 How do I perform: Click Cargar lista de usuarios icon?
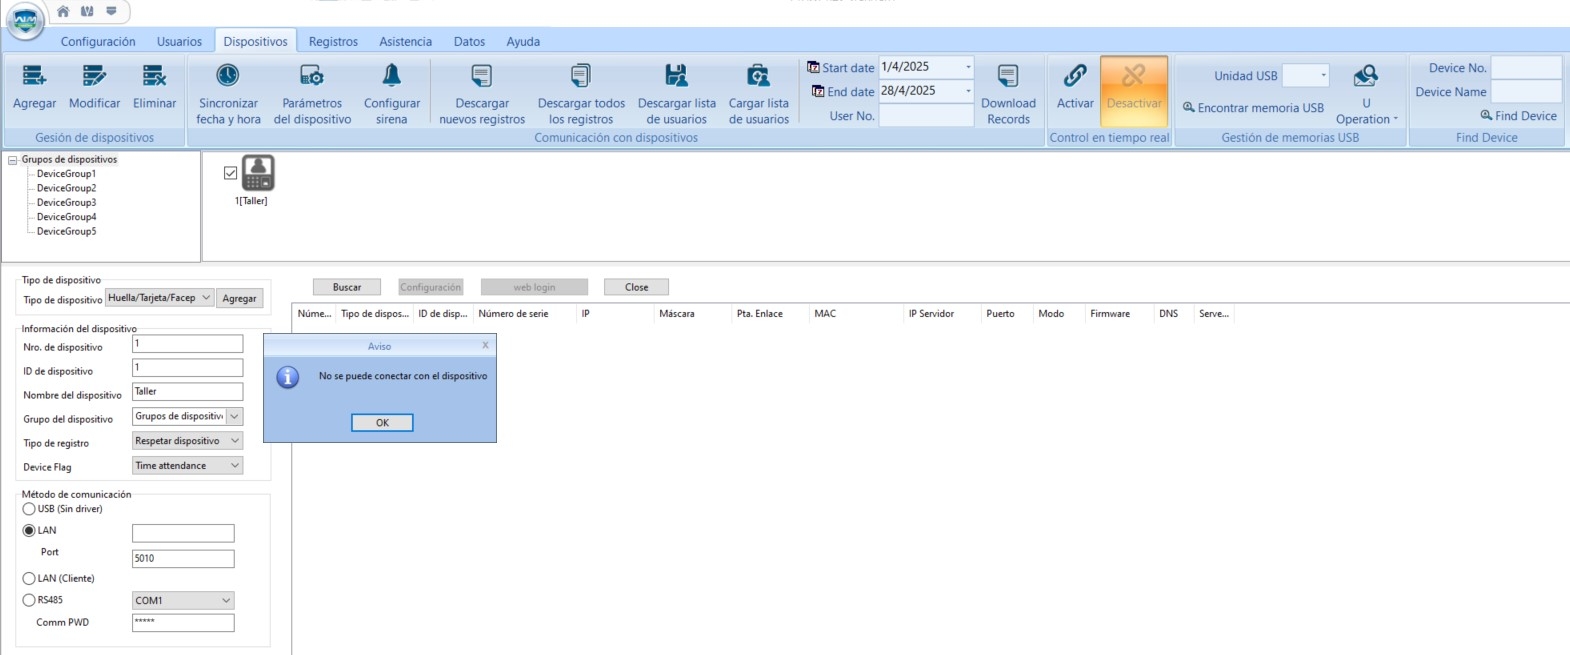coord(759,75)
